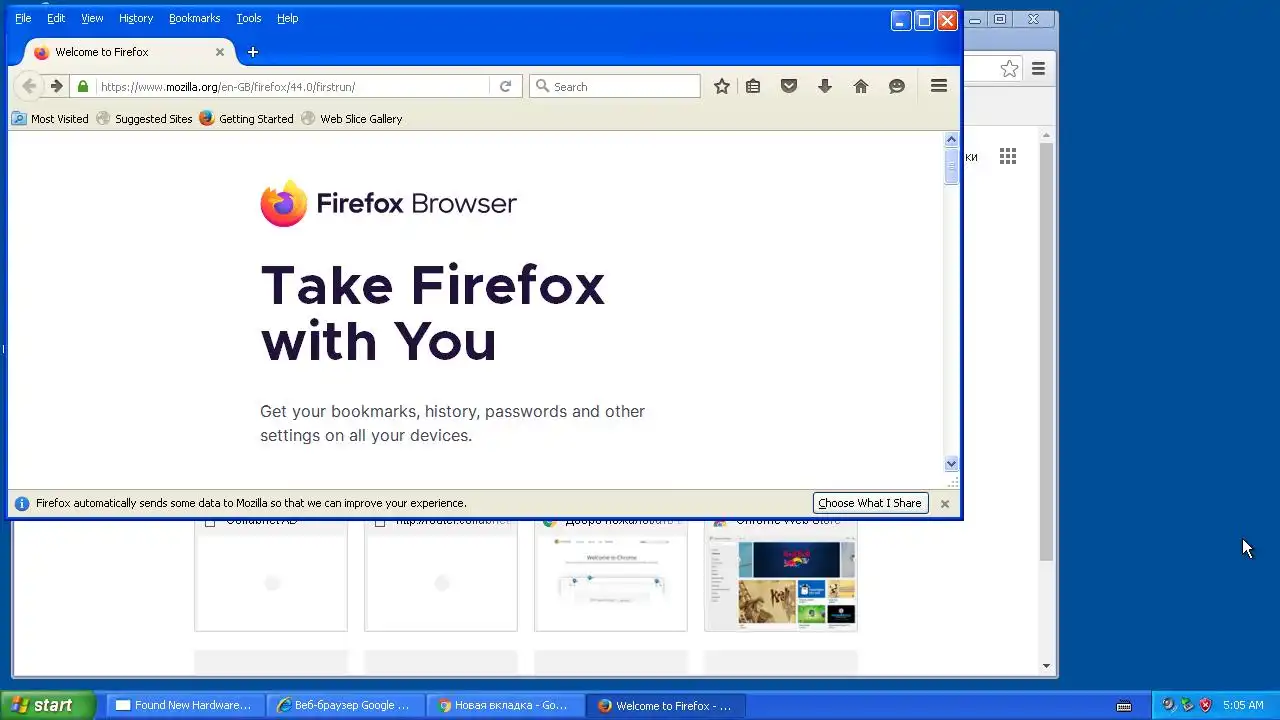Click Firefox page scrollbar up arrow
The height and width of the screenshot is (720, 1280).
[x=951, y=139]
